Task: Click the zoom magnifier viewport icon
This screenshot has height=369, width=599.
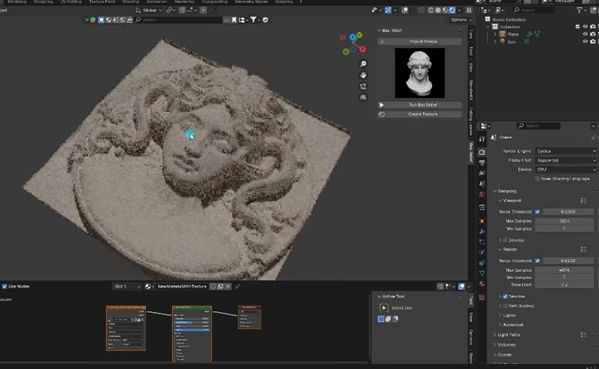Action: 363,64
